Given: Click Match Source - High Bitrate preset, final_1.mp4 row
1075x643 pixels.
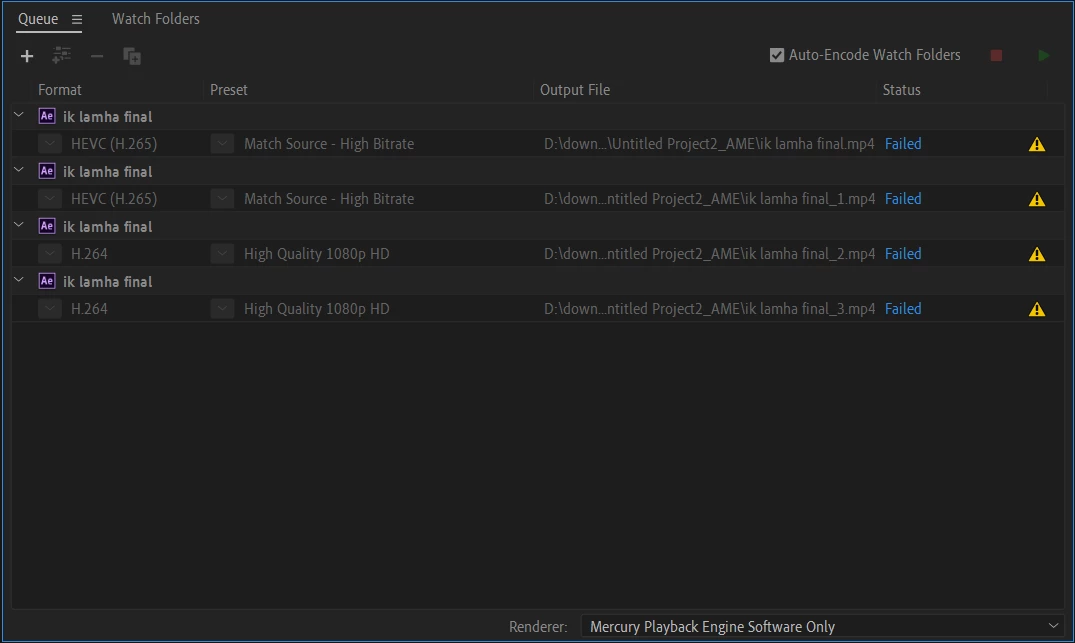Looking at the screenshot, I should pyautogui.click(x=329, y=199).
